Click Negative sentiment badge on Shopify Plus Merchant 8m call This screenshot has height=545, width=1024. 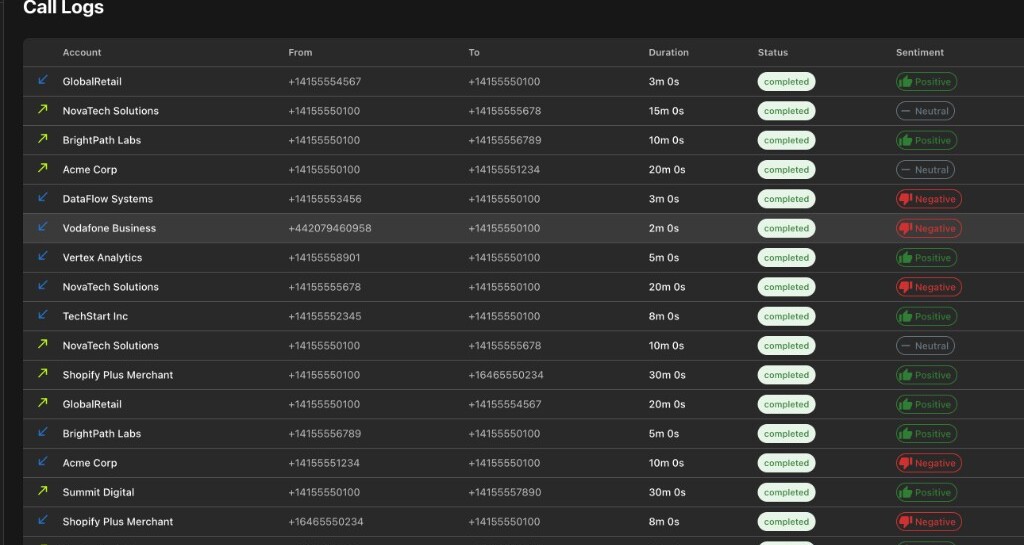click(928, 522)
